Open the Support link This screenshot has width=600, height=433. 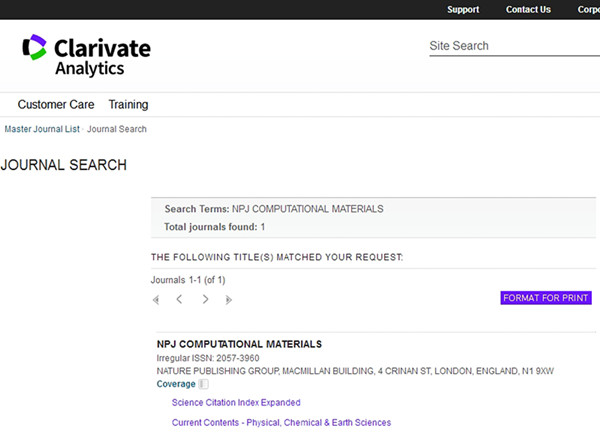(x=463, y=10)
